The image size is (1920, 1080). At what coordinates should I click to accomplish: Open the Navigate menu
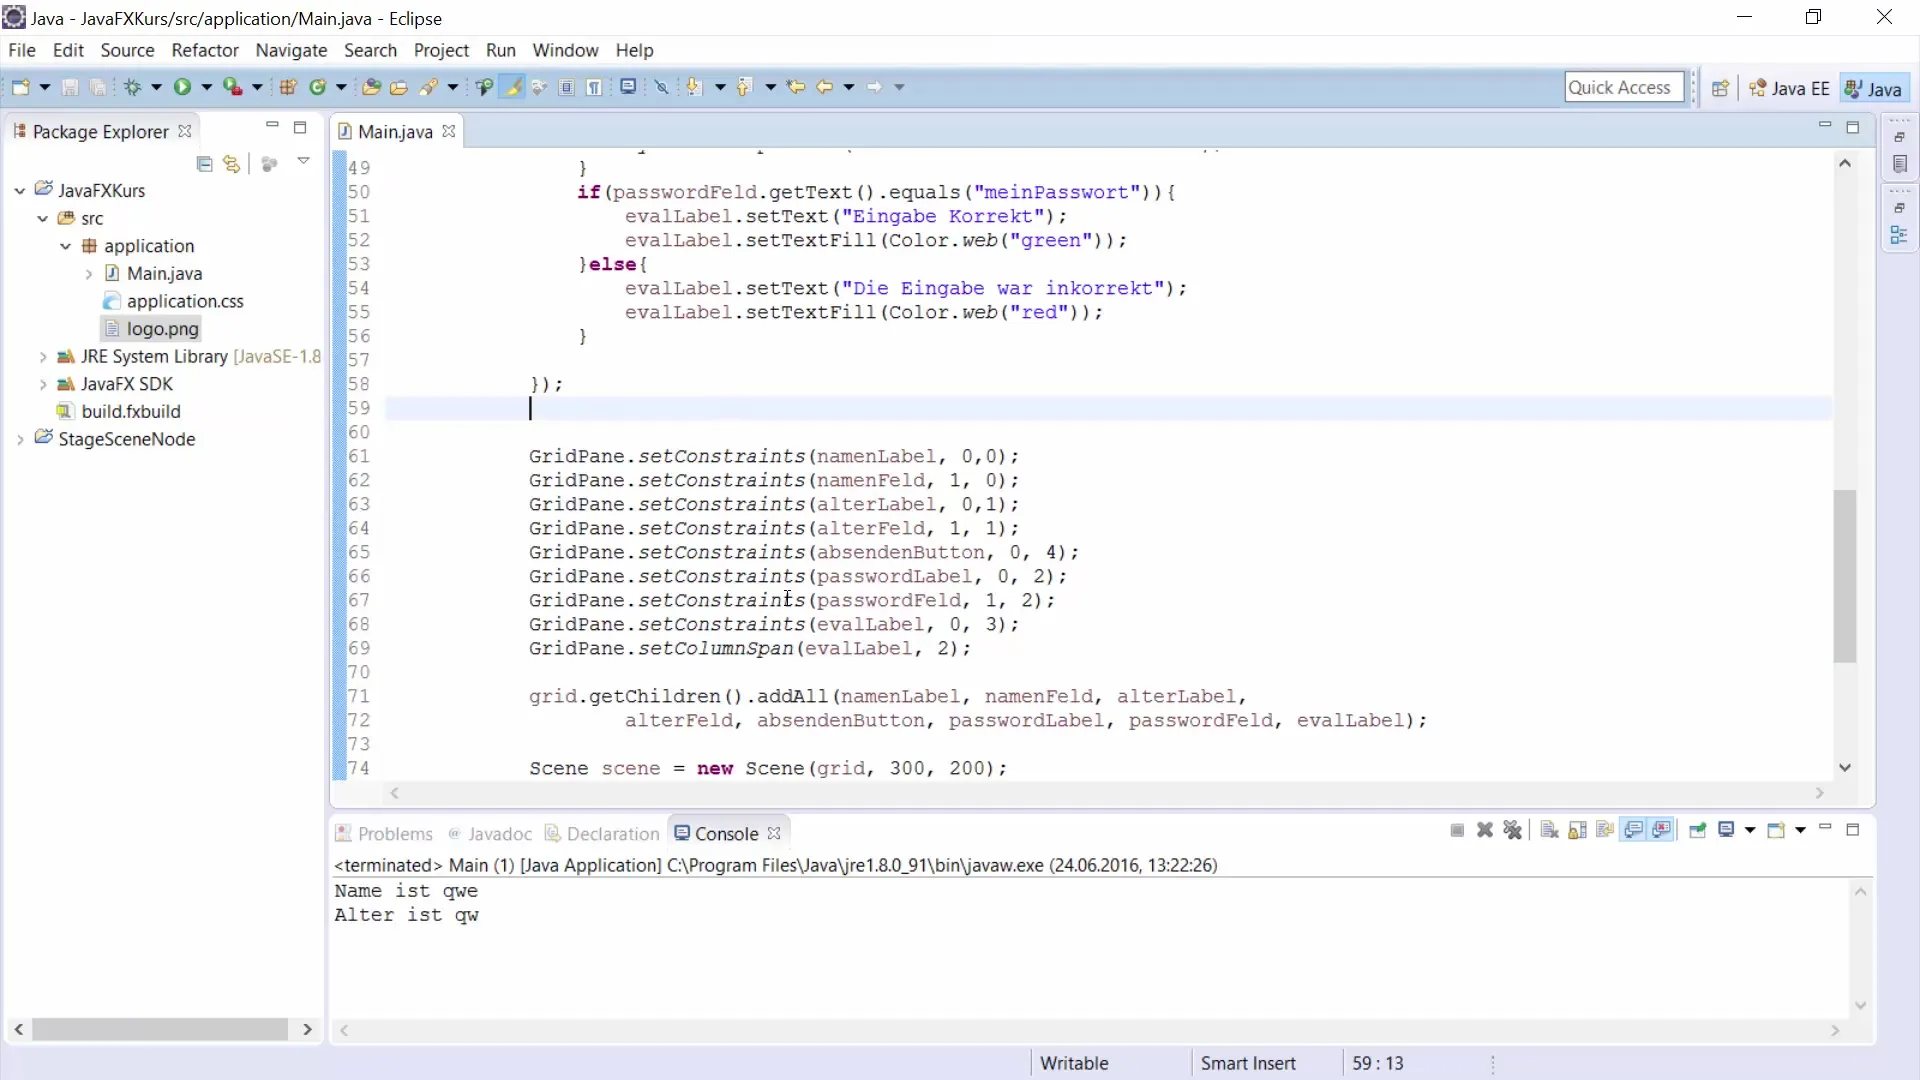coord(291,50)
